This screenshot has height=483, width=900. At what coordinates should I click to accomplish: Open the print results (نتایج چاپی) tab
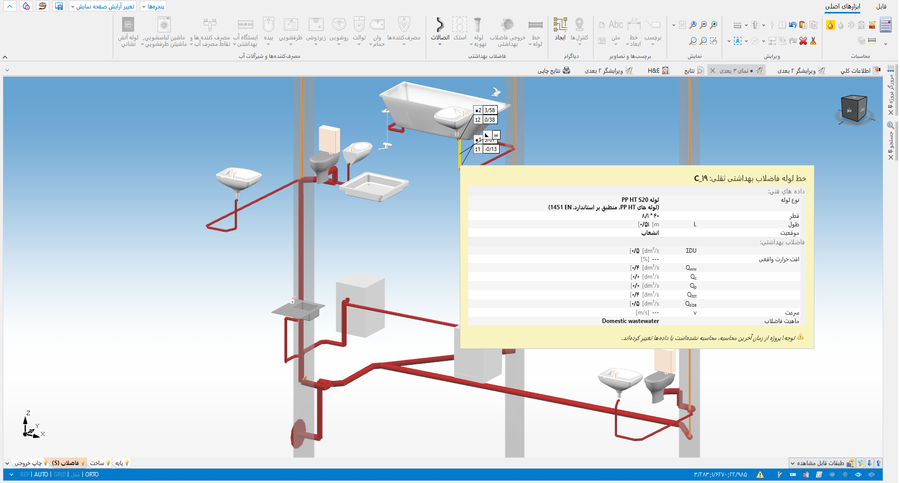click(x=554, y=71)
